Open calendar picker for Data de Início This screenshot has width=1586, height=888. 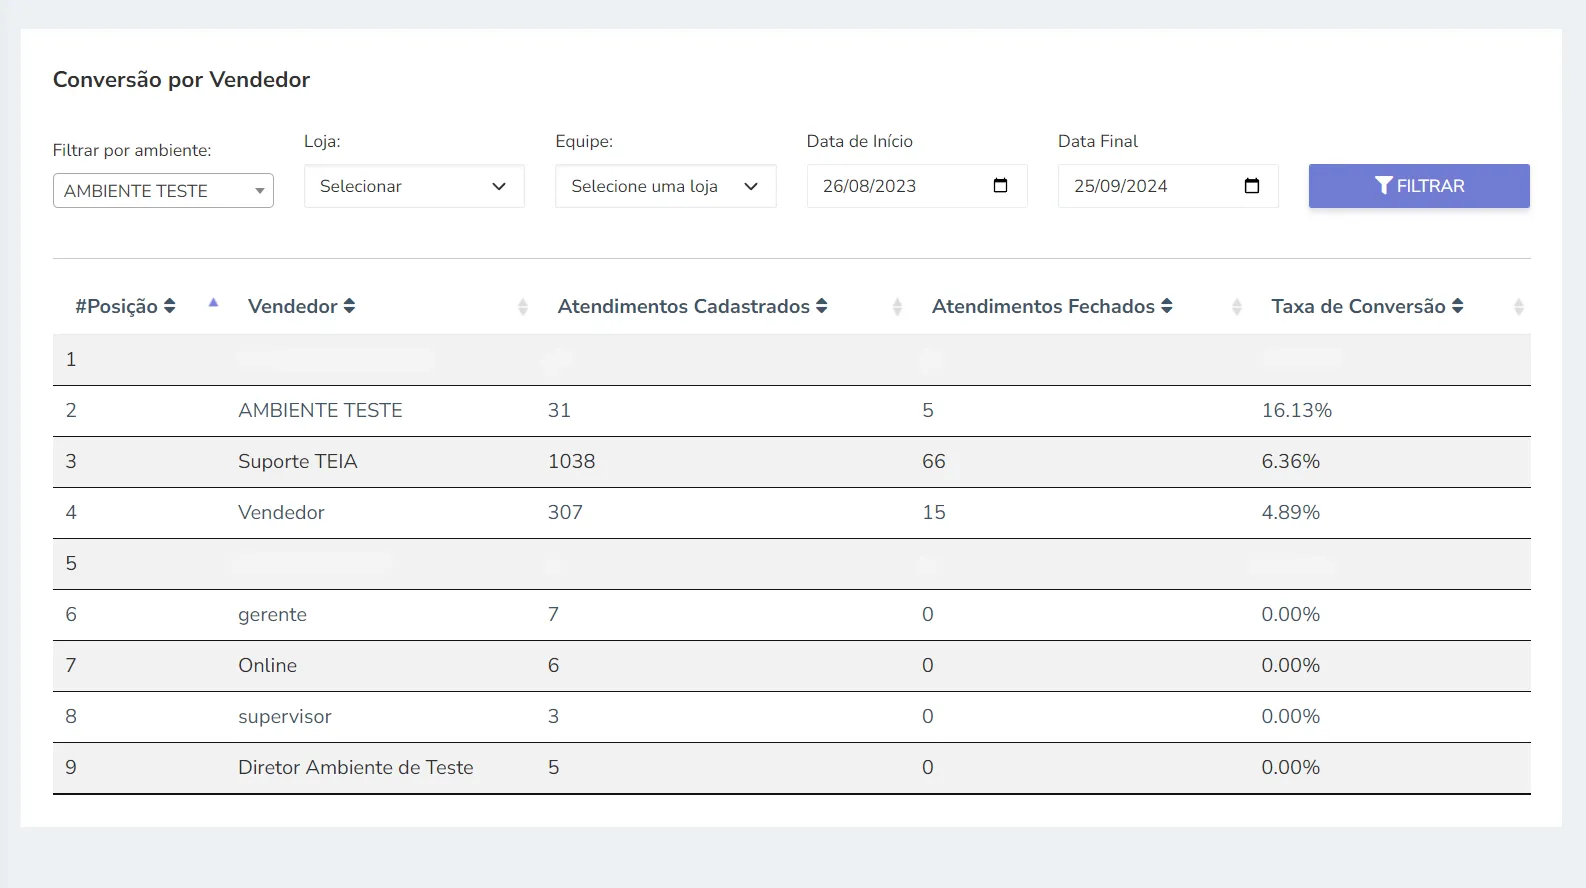[1000, 186]
